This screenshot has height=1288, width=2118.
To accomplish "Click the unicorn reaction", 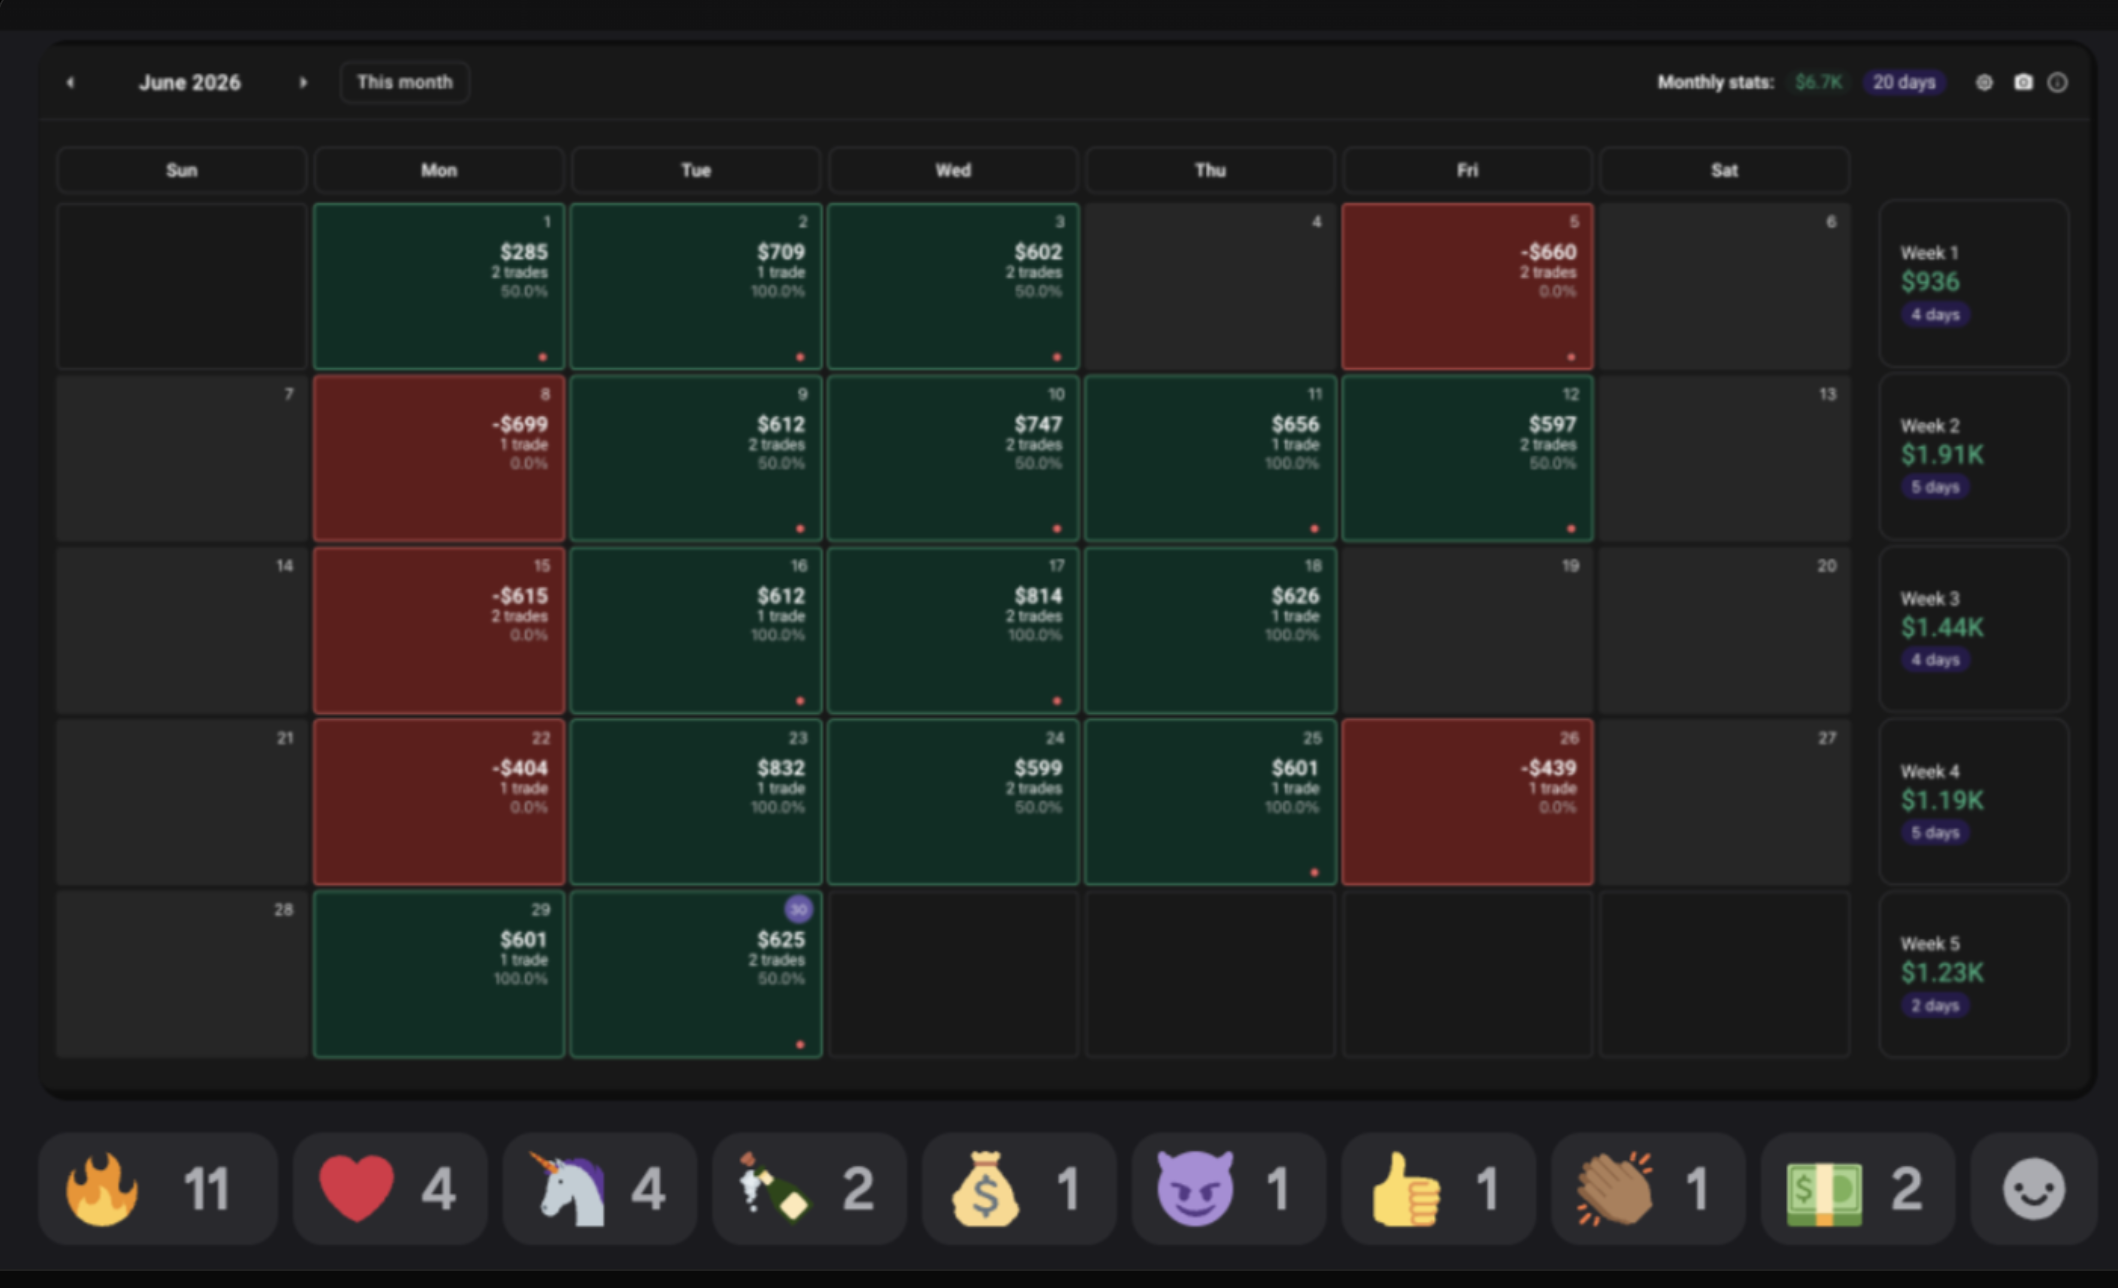I will [600, 1189].
